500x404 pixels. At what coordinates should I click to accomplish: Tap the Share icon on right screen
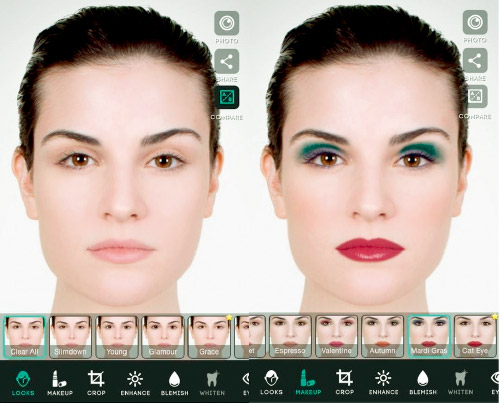[x=475, y=61]
